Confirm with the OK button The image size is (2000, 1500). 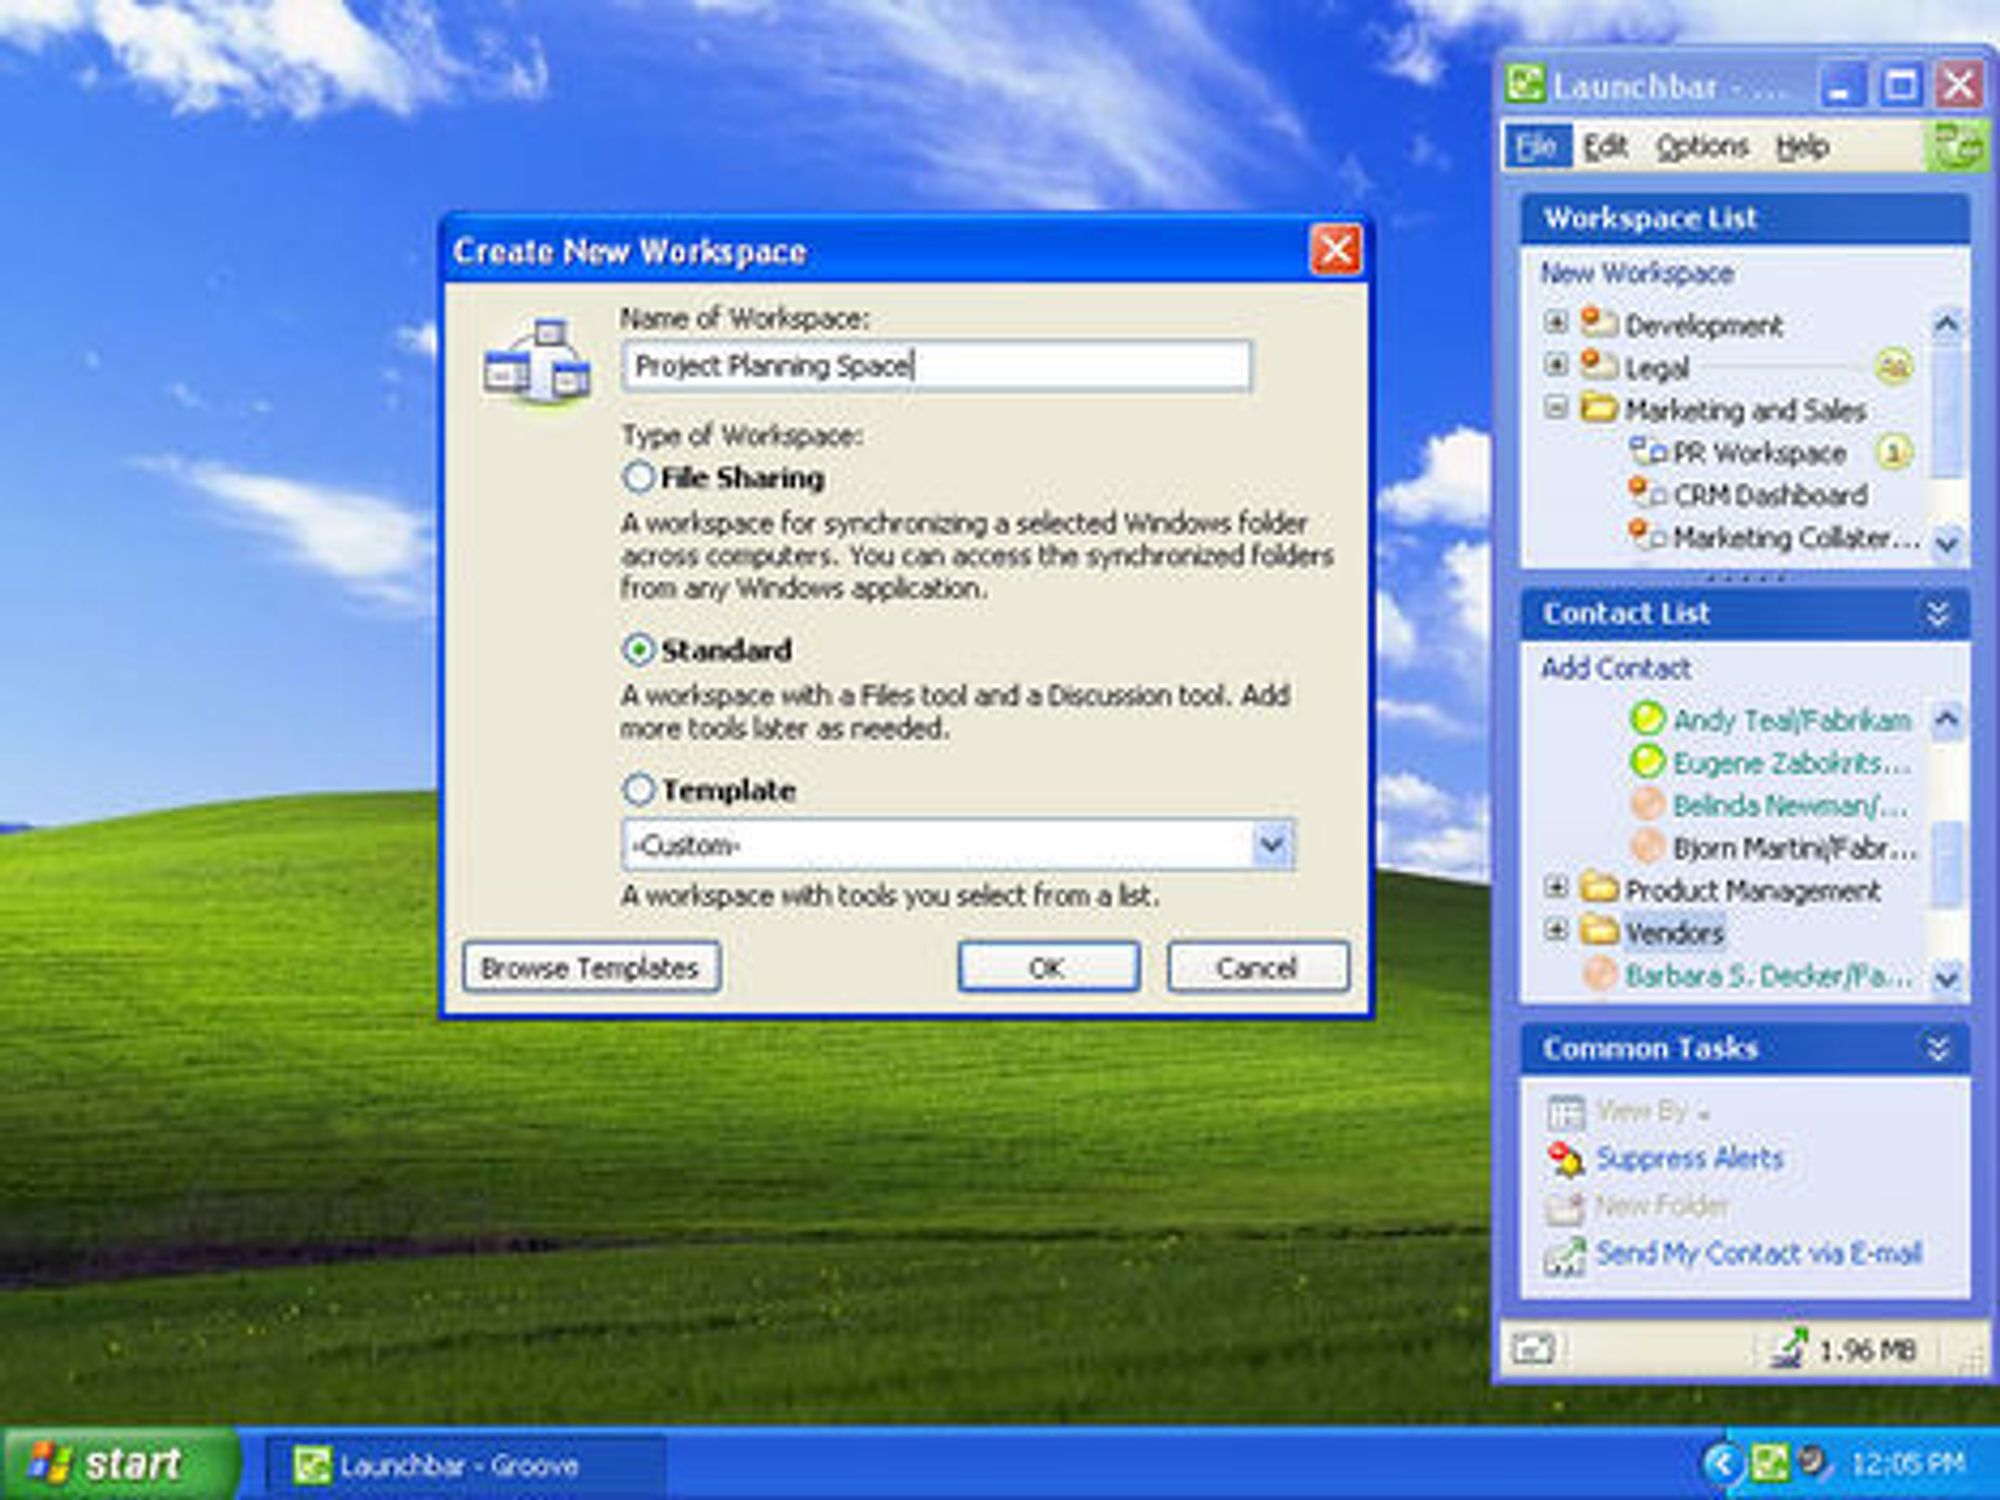[x=1047, y=967]
